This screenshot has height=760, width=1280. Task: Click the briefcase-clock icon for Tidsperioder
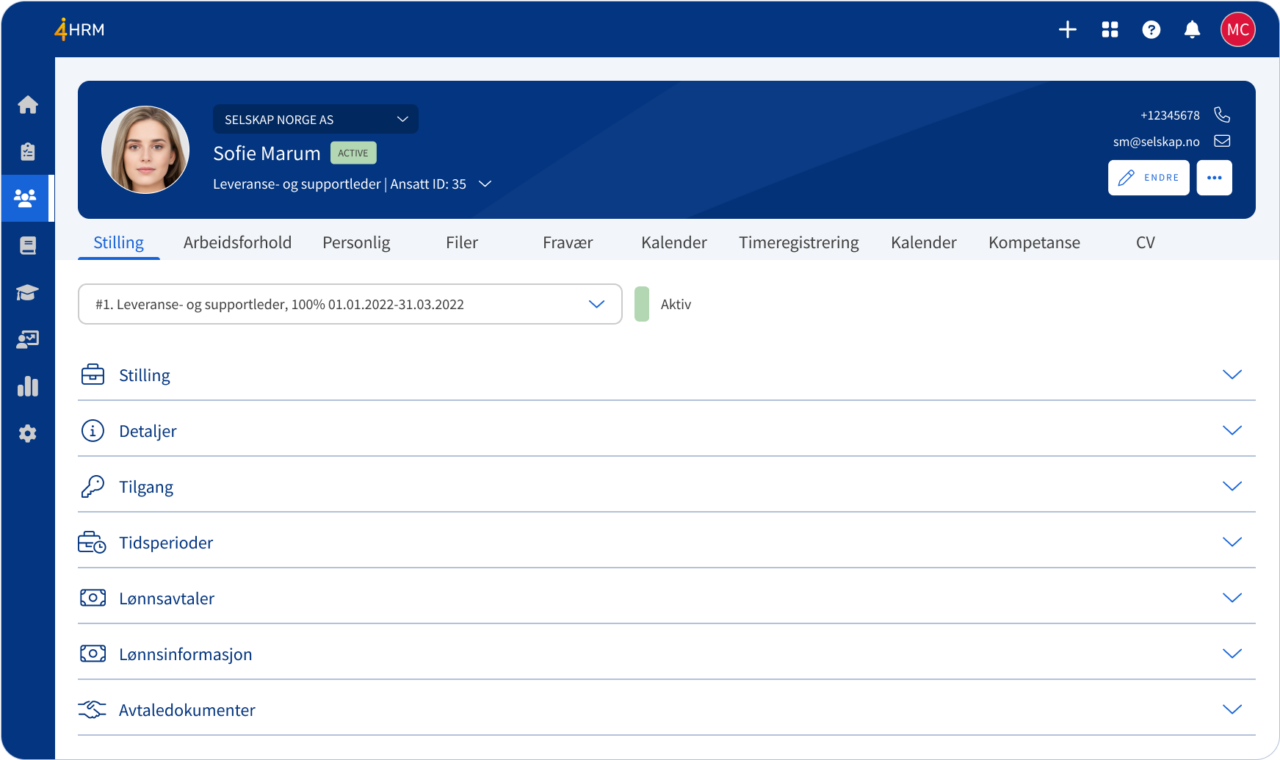(92, 543)
